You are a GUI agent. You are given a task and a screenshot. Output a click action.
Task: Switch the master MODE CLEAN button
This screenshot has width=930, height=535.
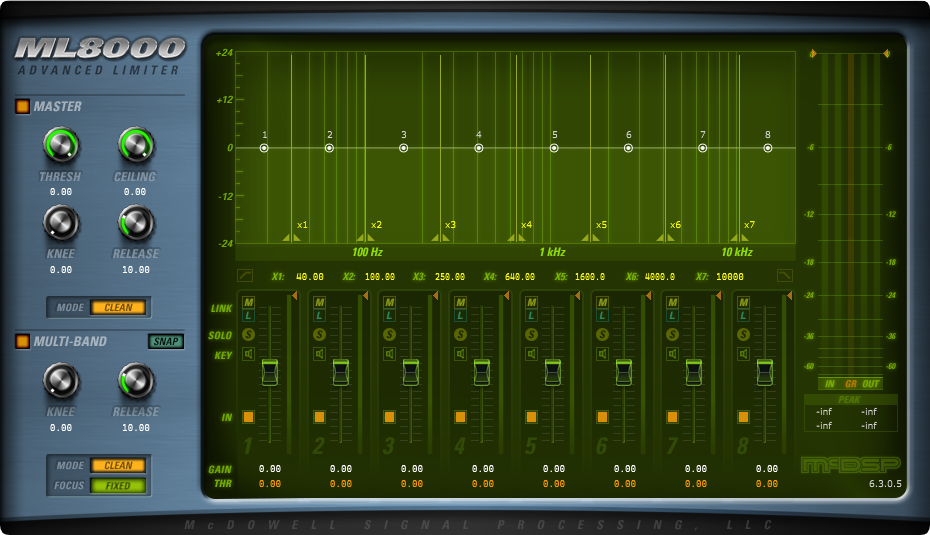pos(118,307)
